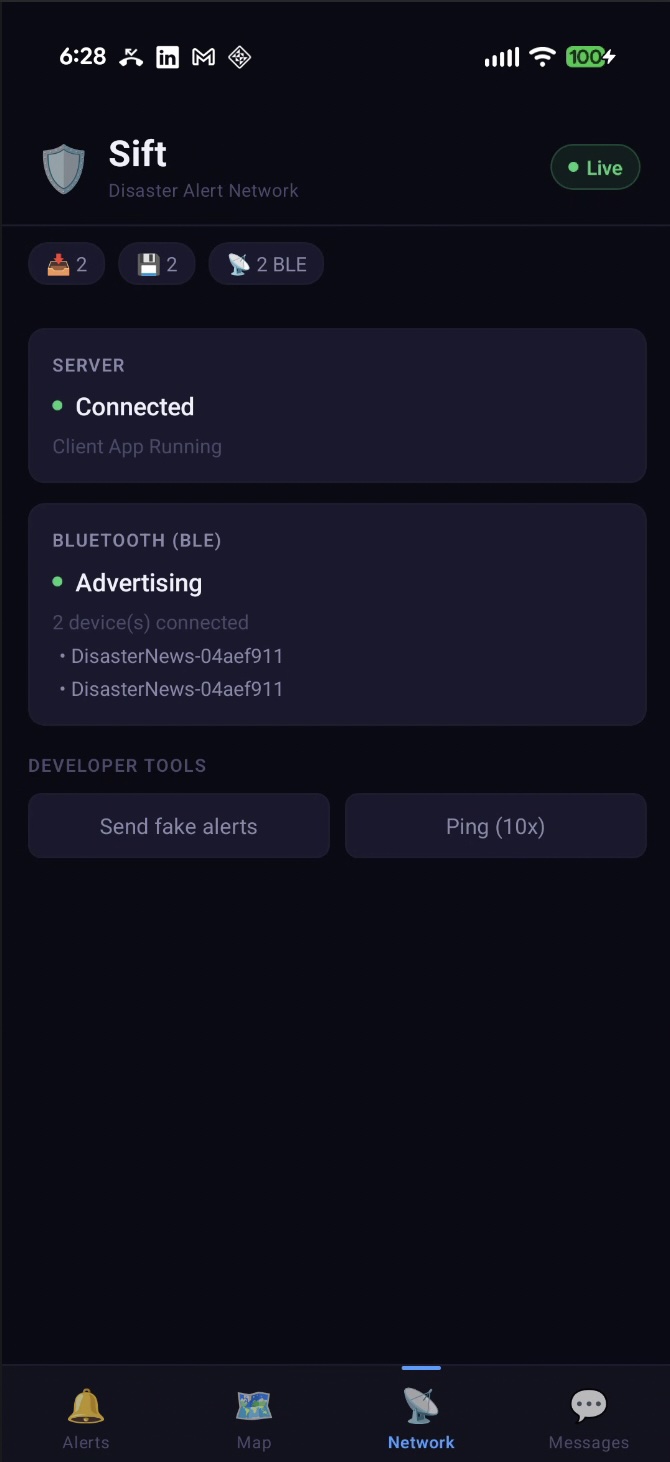The height and width of the screenshot is (1462, 670).
Task: Select the Network satellite dish icon
Action: pyautogui.click(x=421, y=1405)
